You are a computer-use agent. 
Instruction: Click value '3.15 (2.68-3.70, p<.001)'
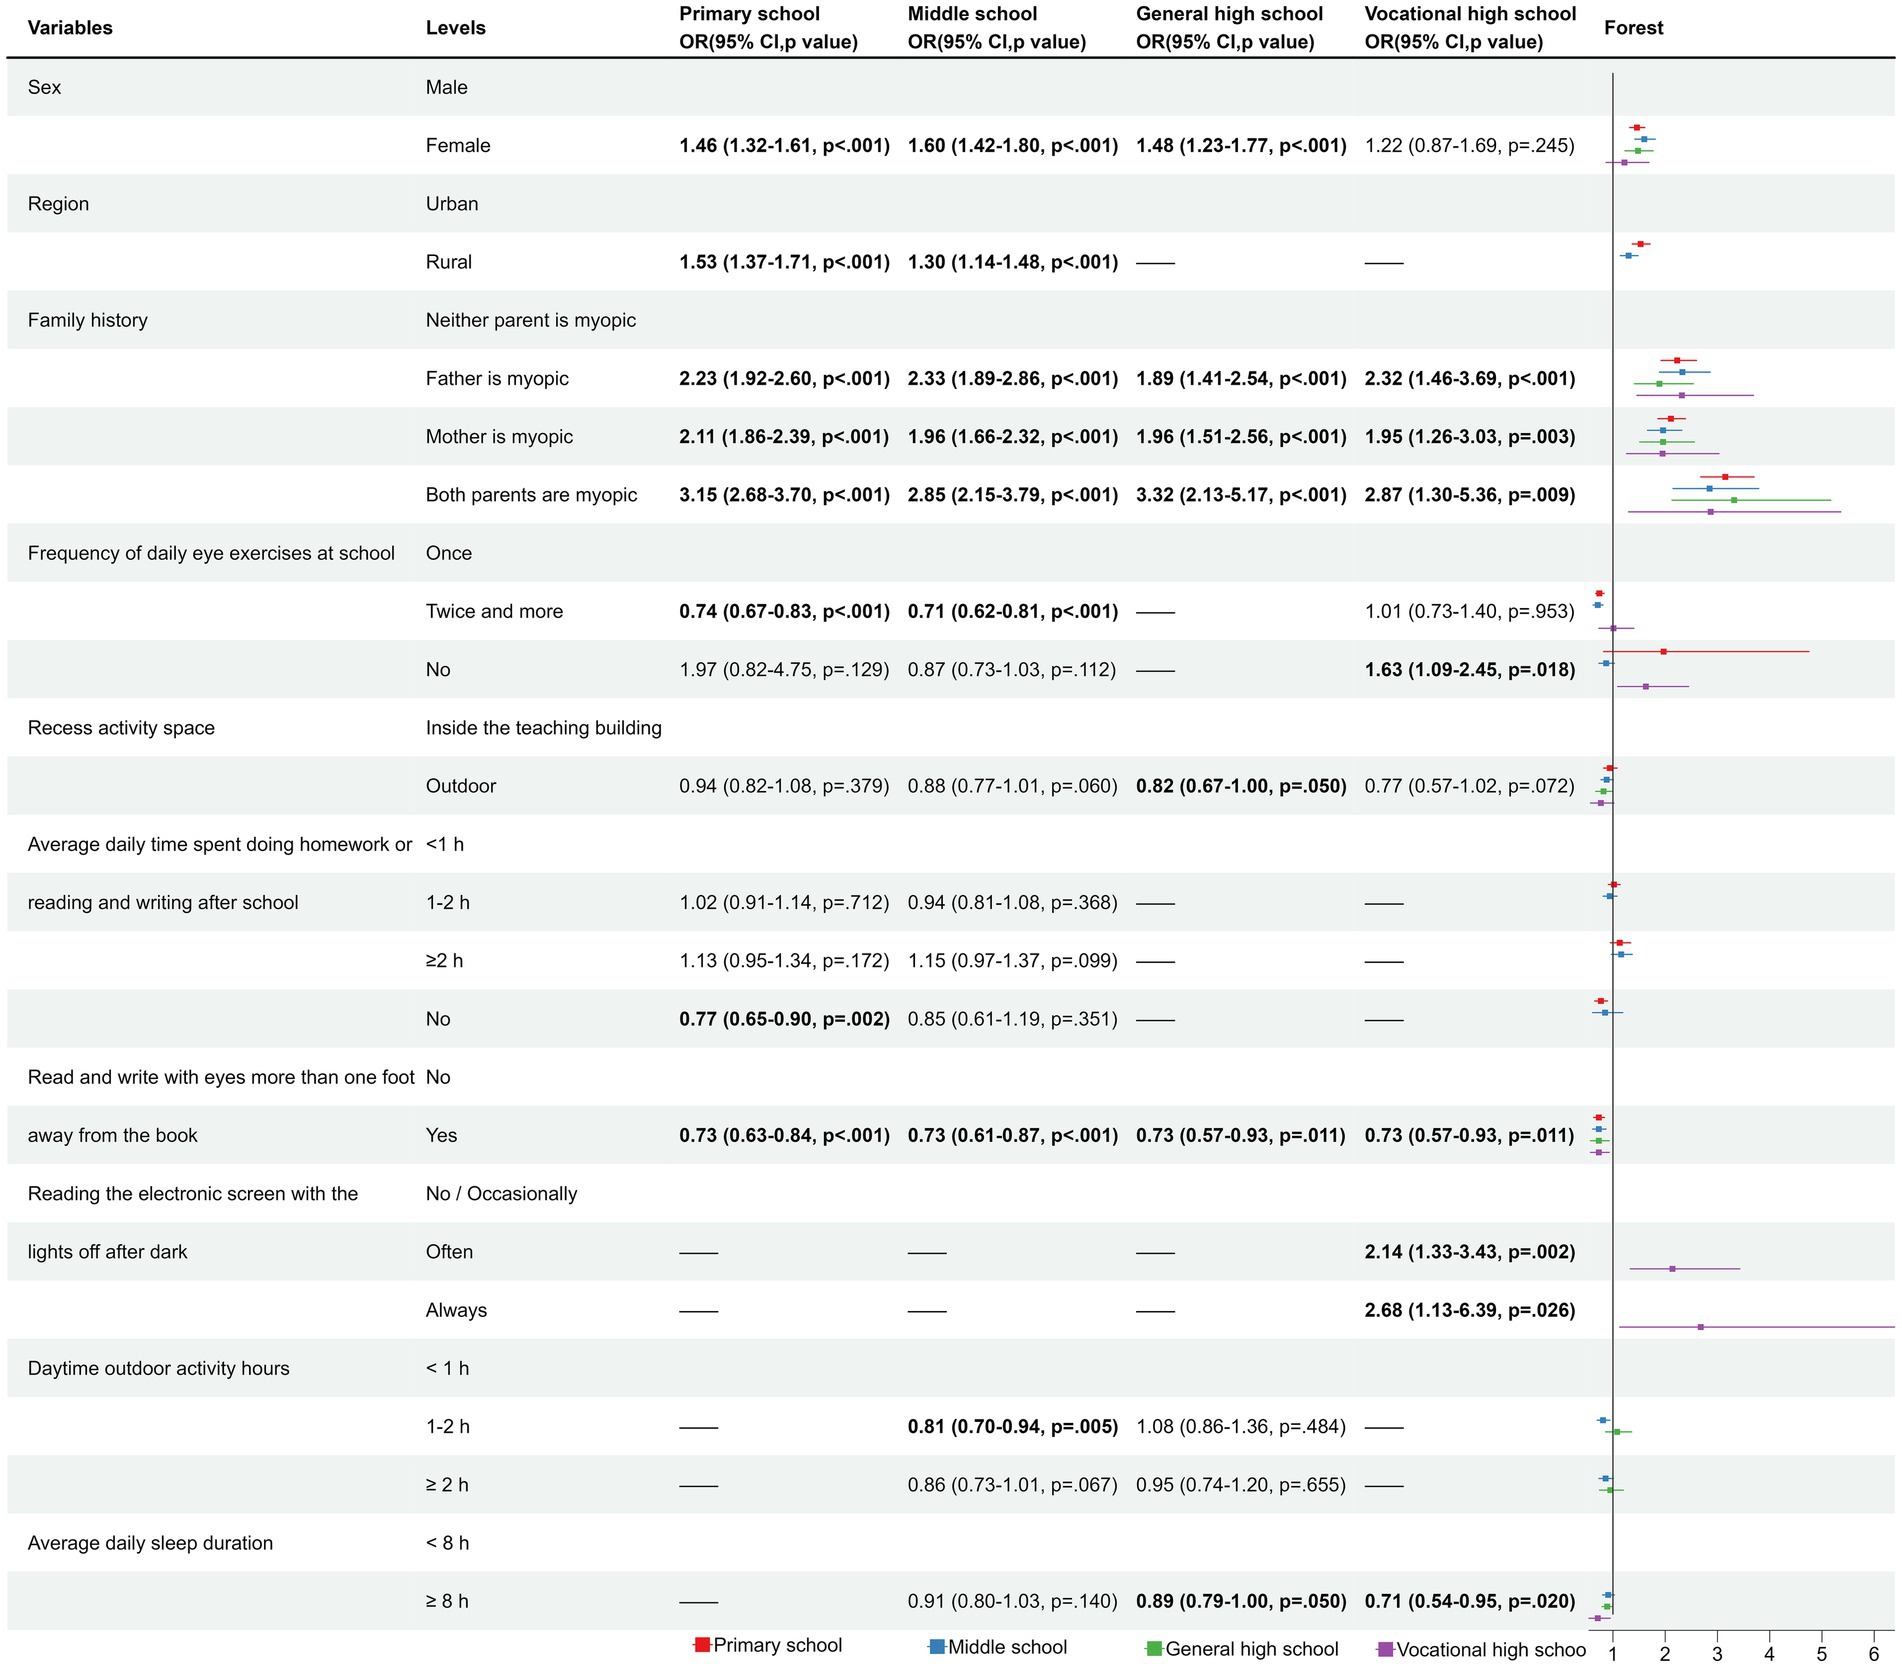(784, 495)
